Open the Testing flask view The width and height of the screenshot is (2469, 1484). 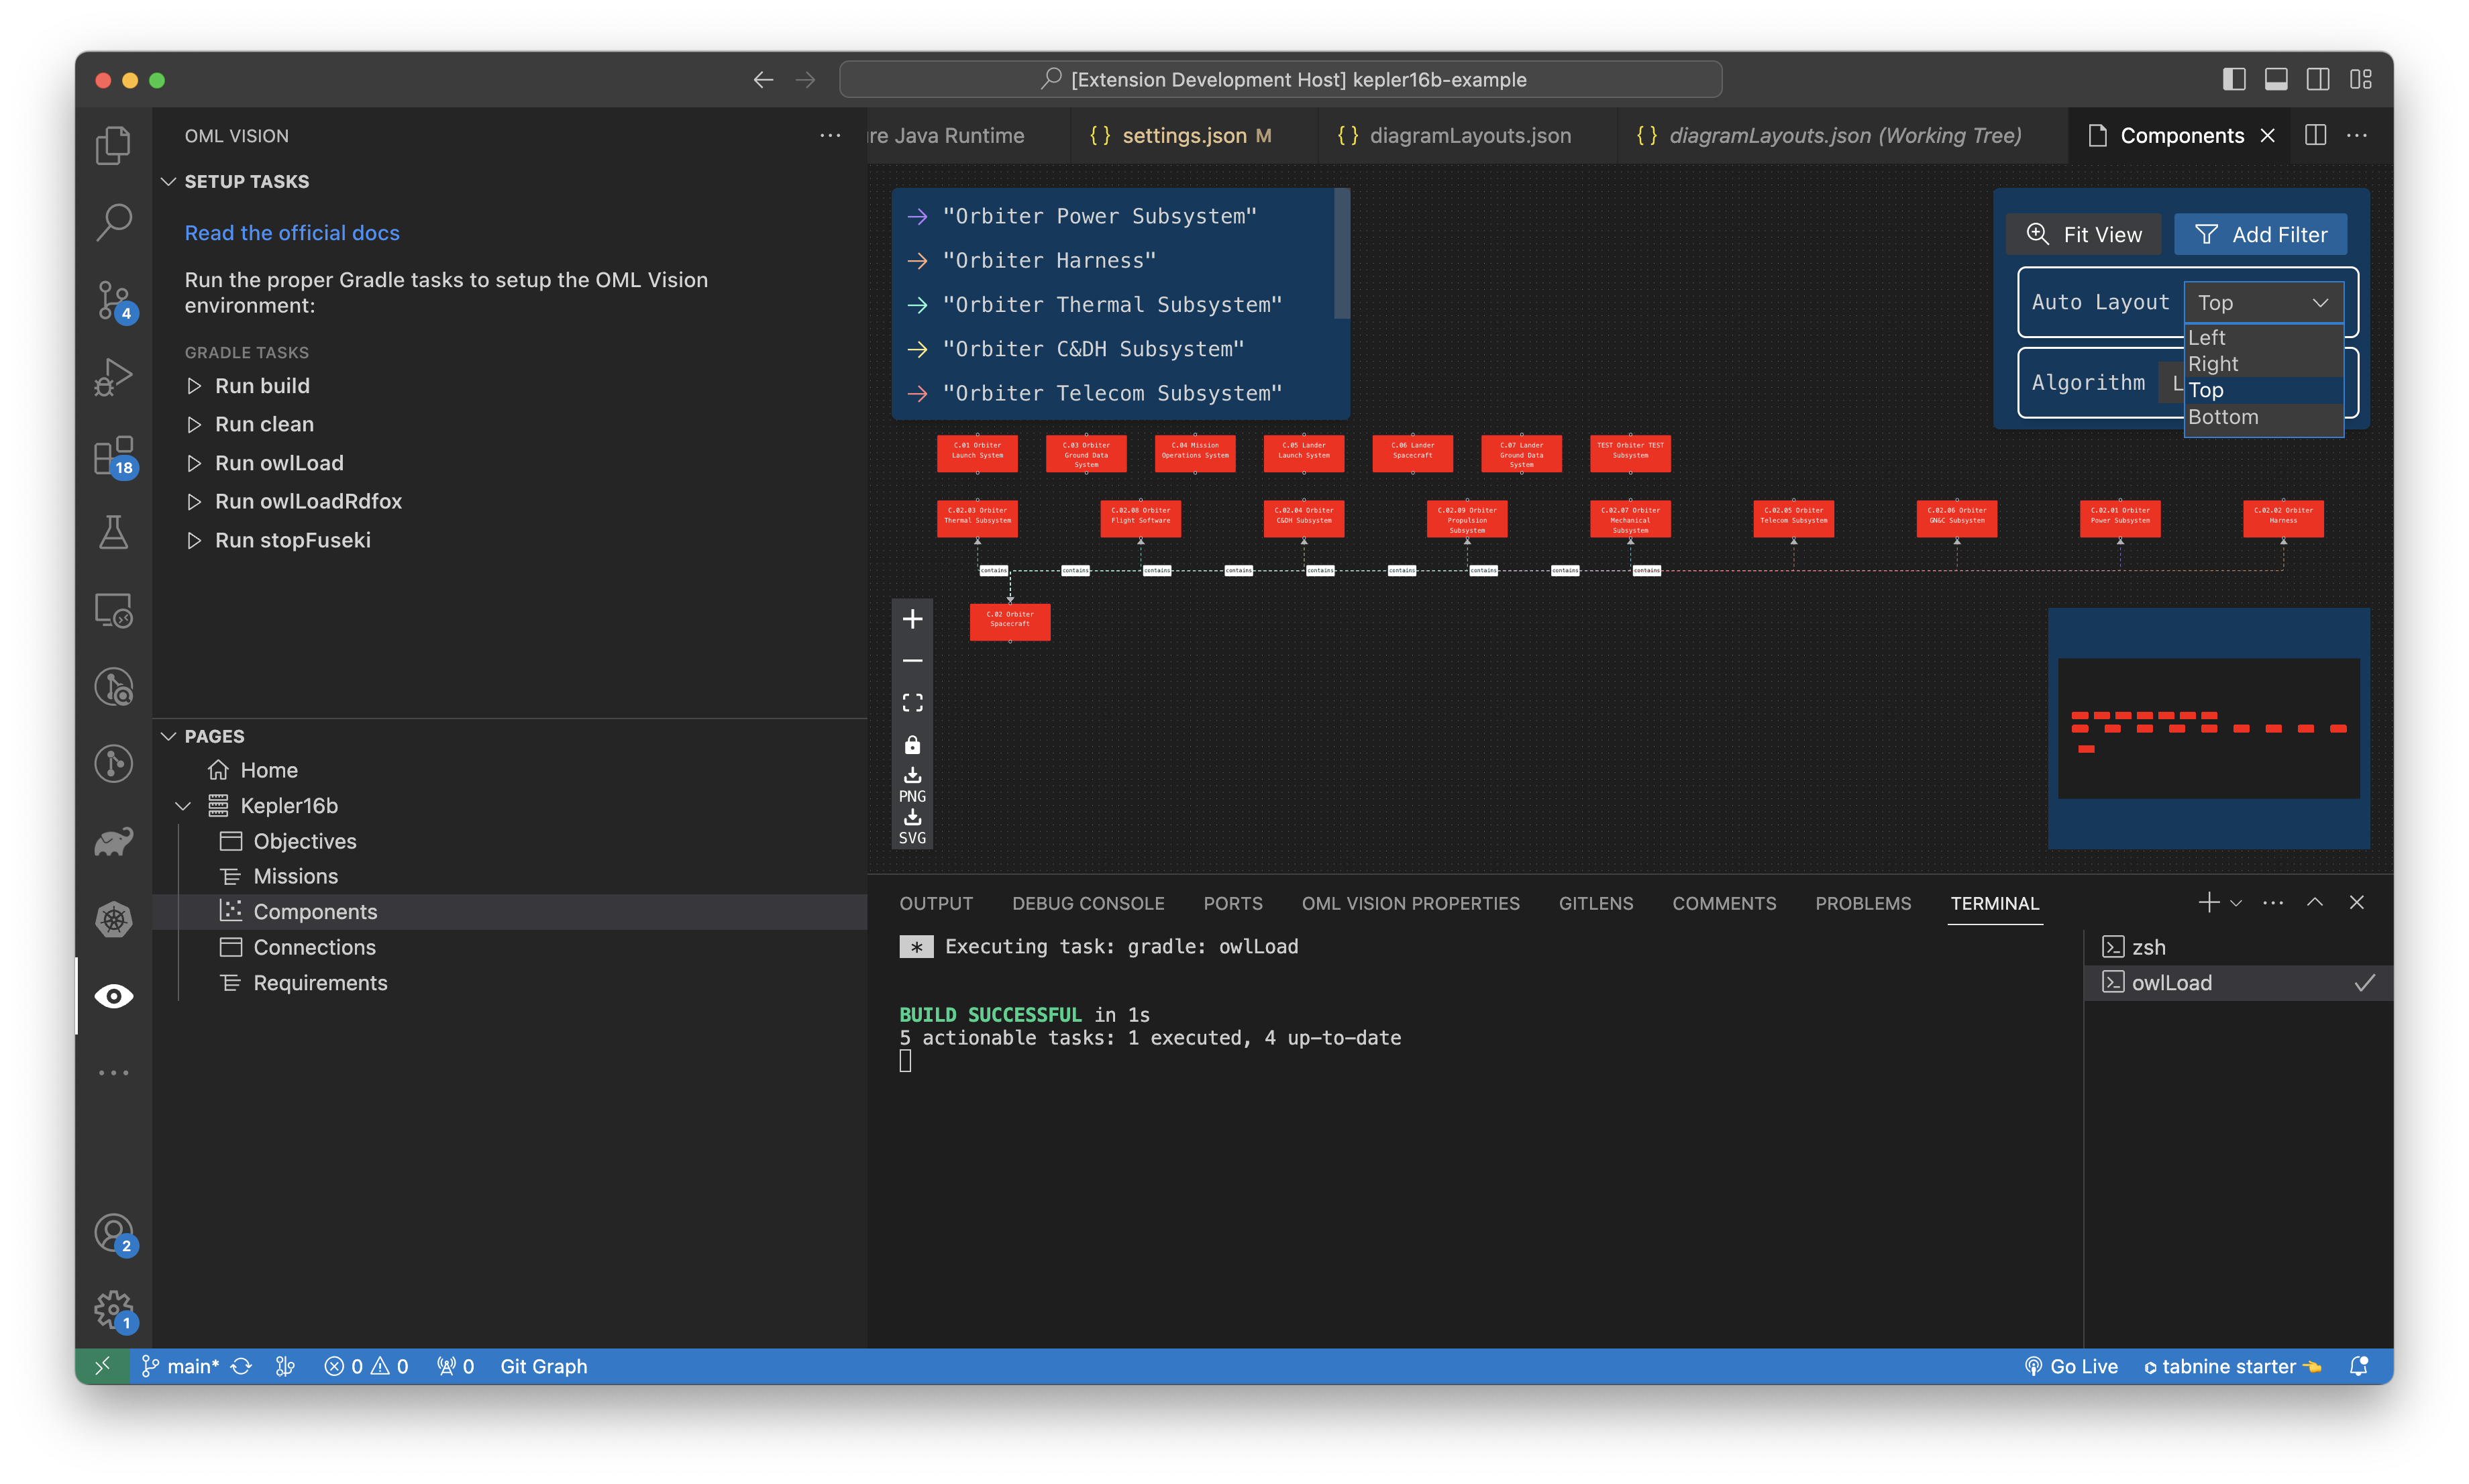[x=113, y=532]
